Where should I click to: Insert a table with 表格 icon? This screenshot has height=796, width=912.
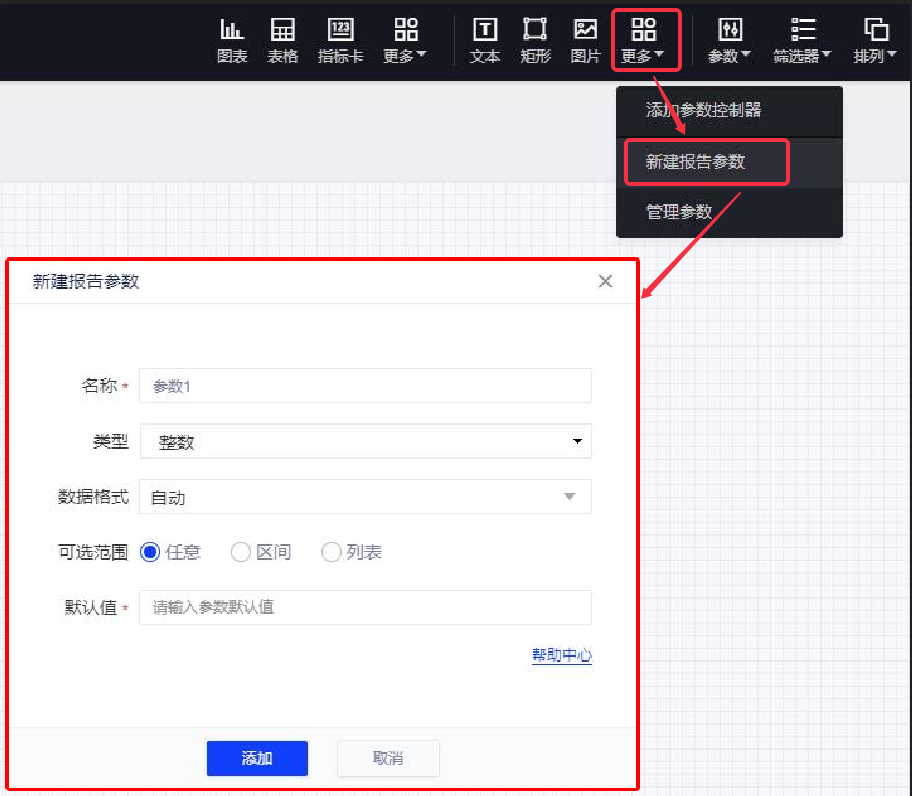coord(283,41)
